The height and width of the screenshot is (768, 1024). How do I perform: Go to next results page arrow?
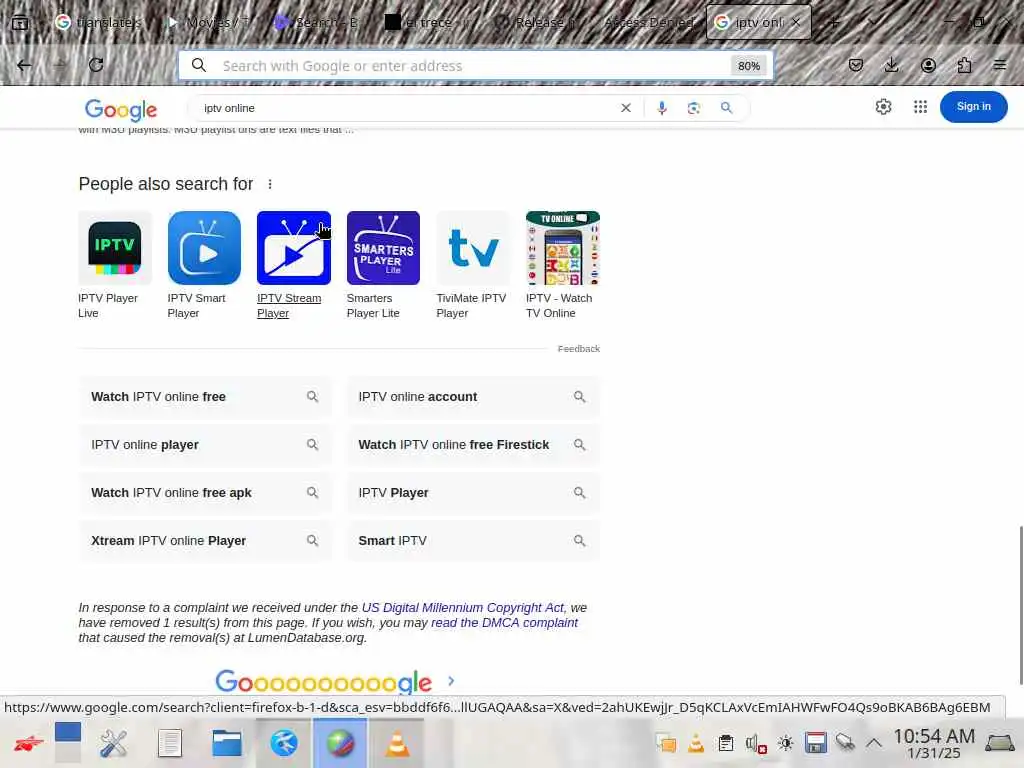click(451, 681)
